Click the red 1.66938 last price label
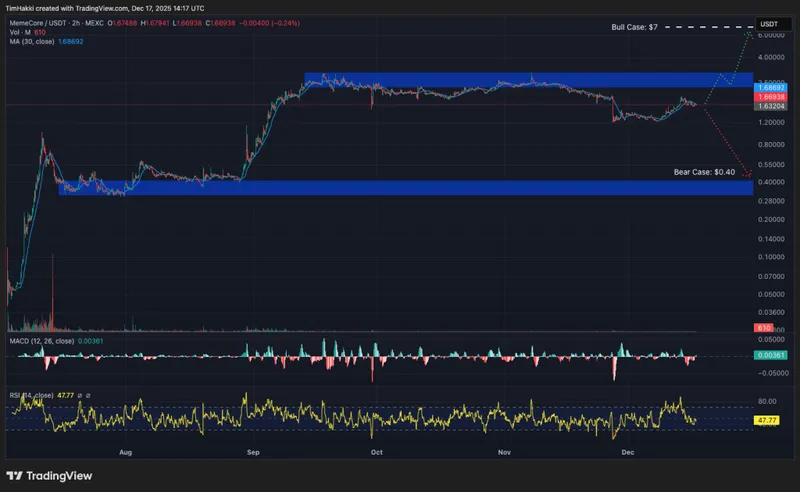Viewport: 800px width, 492px height. 770,97
